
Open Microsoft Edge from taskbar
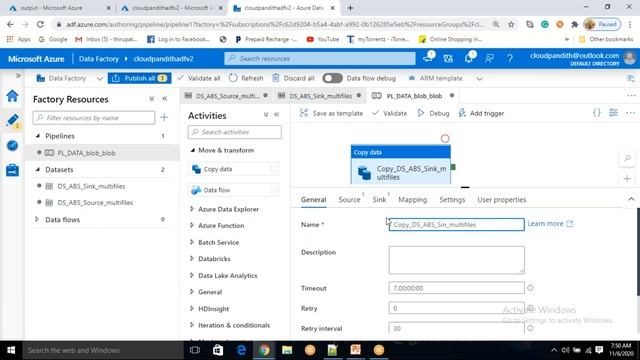coord(241,350)
